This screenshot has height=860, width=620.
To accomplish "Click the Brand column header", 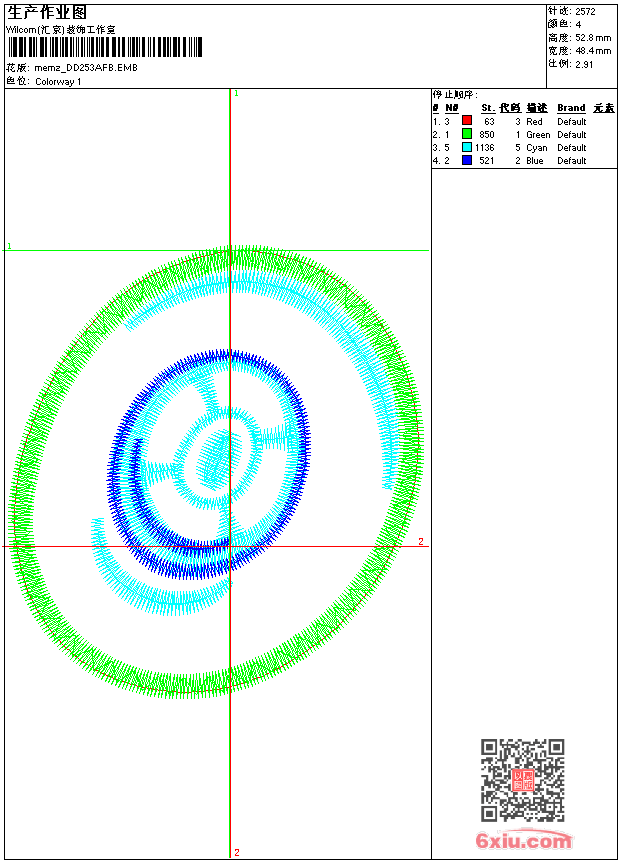I will 571,108.
